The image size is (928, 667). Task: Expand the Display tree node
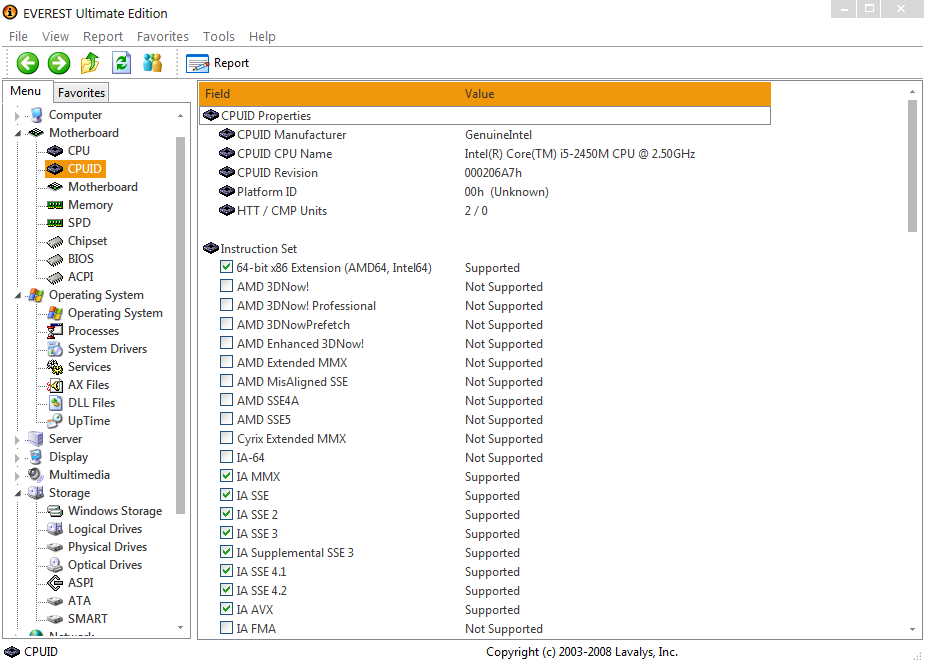(x=17, y=457)
